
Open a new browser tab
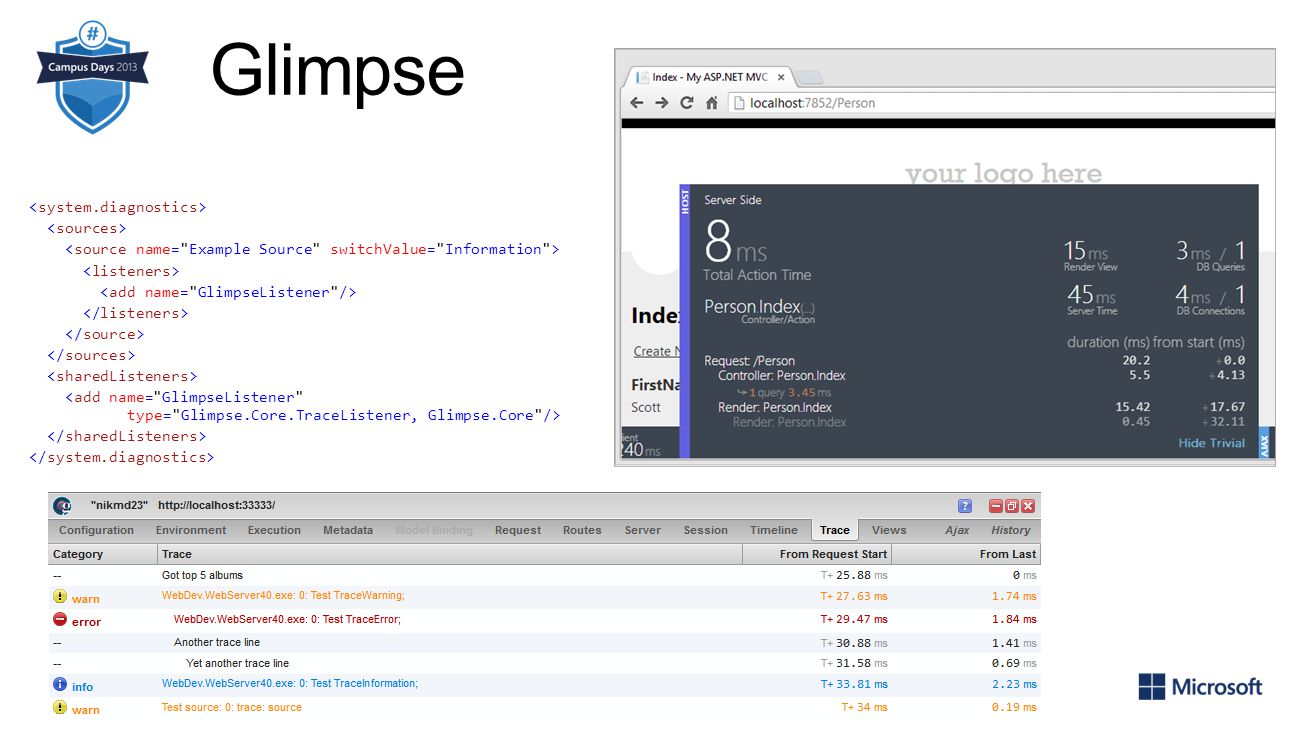pyautogui.click(x=810, y=78)
